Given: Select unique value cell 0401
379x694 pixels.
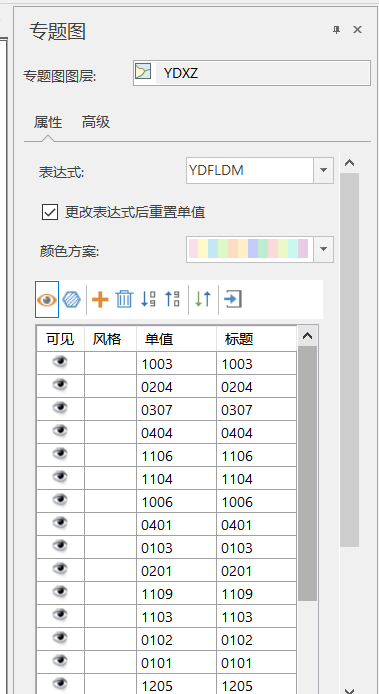Looking at the screenshot, I should [x=176, y=524].
